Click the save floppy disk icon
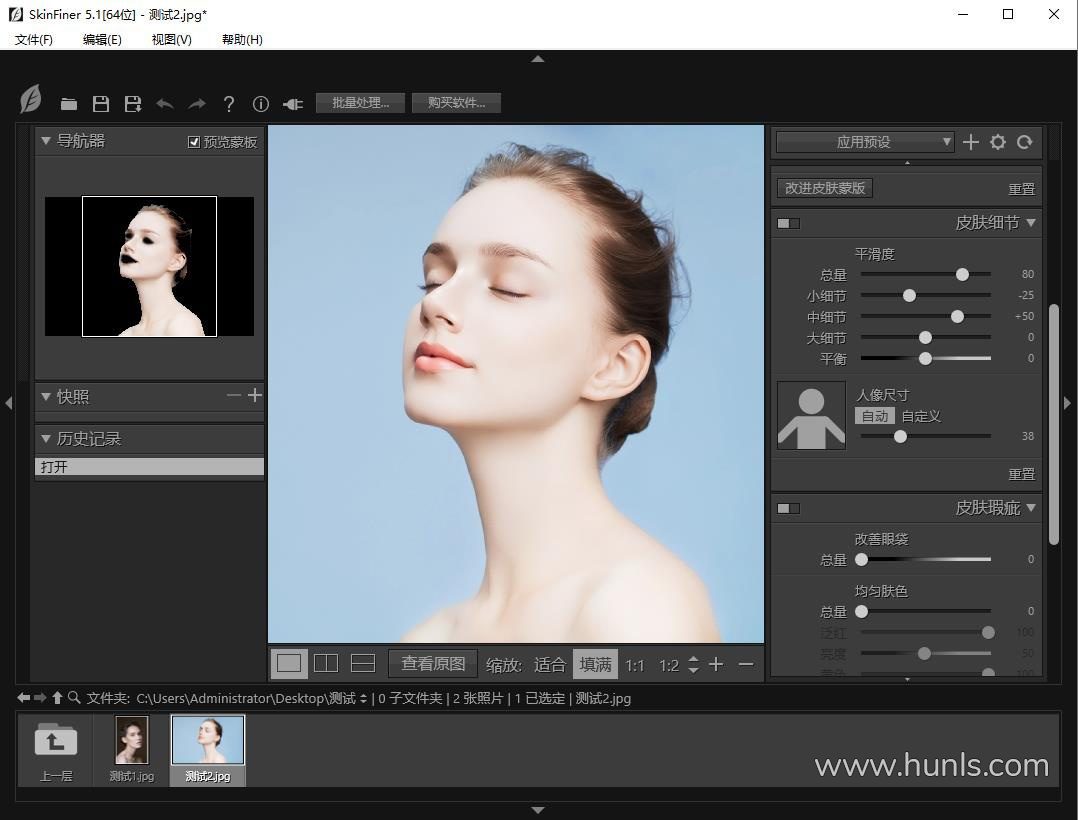The height and width of the screenshot is (820, 1078). tap(101, 104)
